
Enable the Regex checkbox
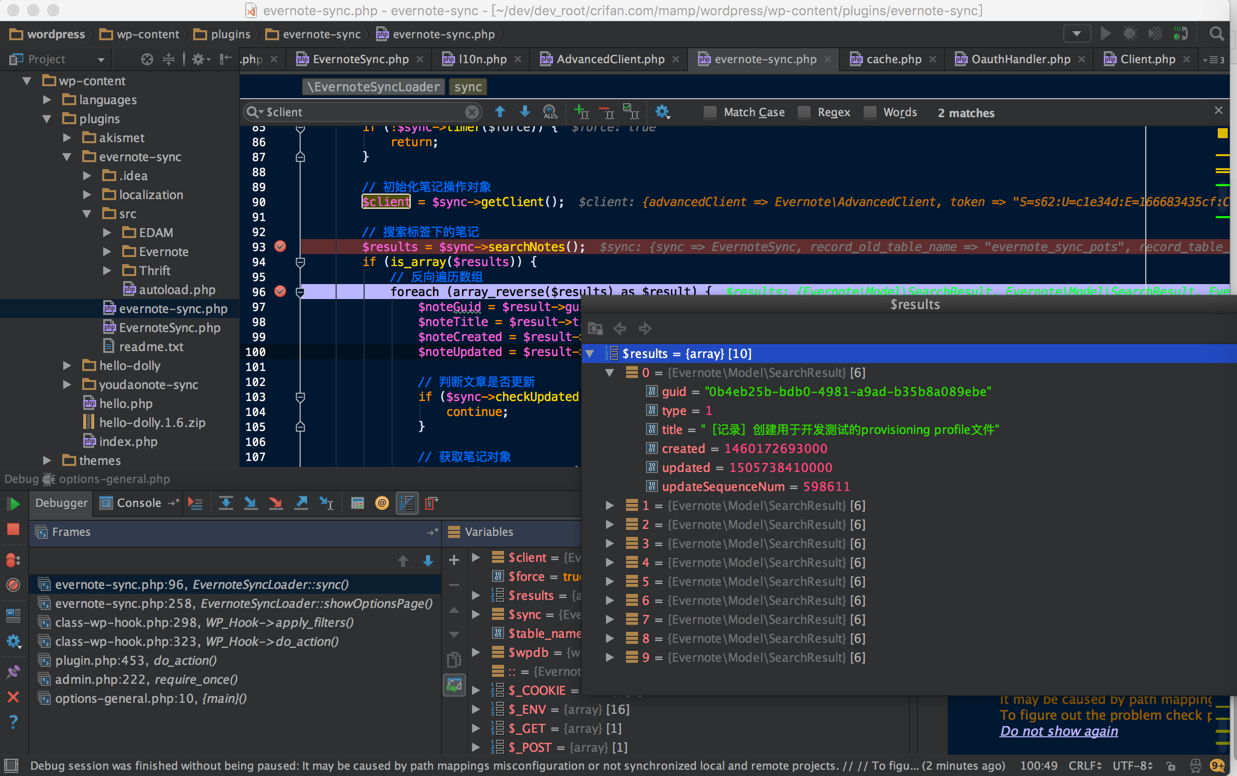point(804,113)
